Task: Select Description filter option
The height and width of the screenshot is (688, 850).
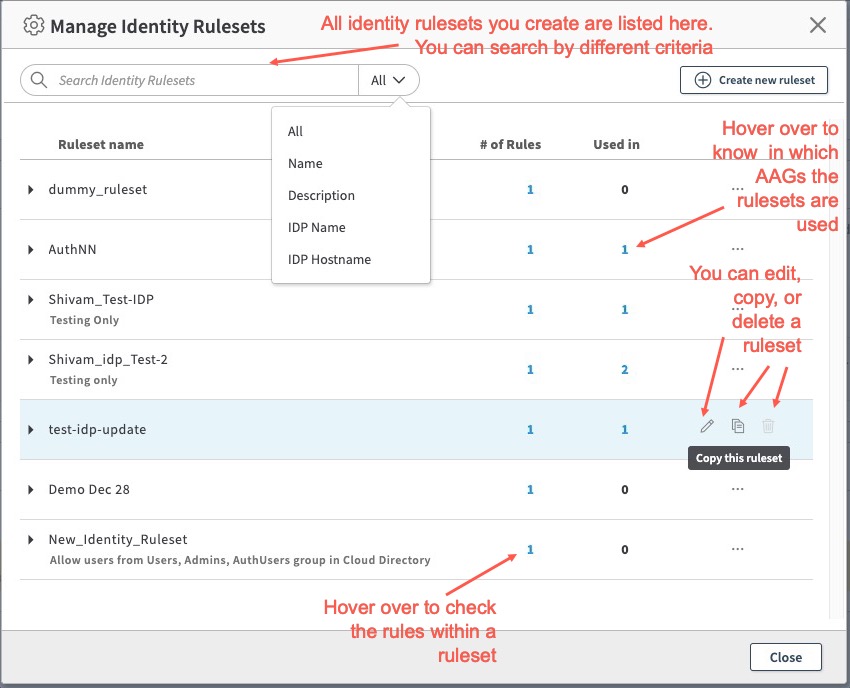Action: click(x=321, y=195)
